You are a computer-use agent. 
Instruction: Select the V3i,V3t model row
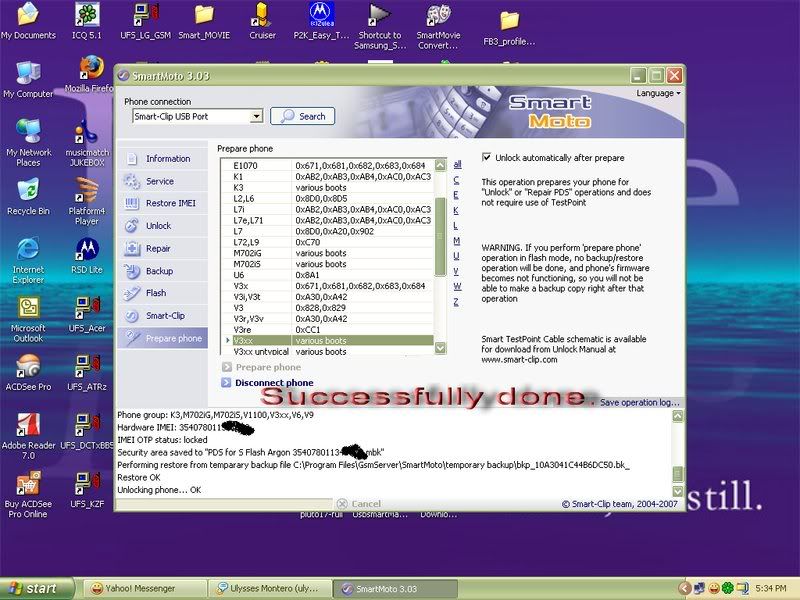[328, 297]
